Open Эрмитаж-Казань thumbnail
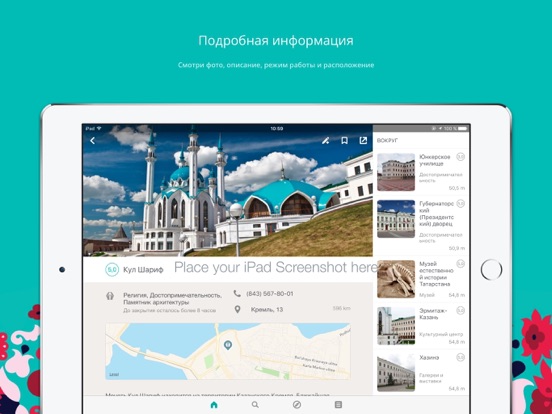552x414 pixels. pyautogui.click(x=396, y=326)
